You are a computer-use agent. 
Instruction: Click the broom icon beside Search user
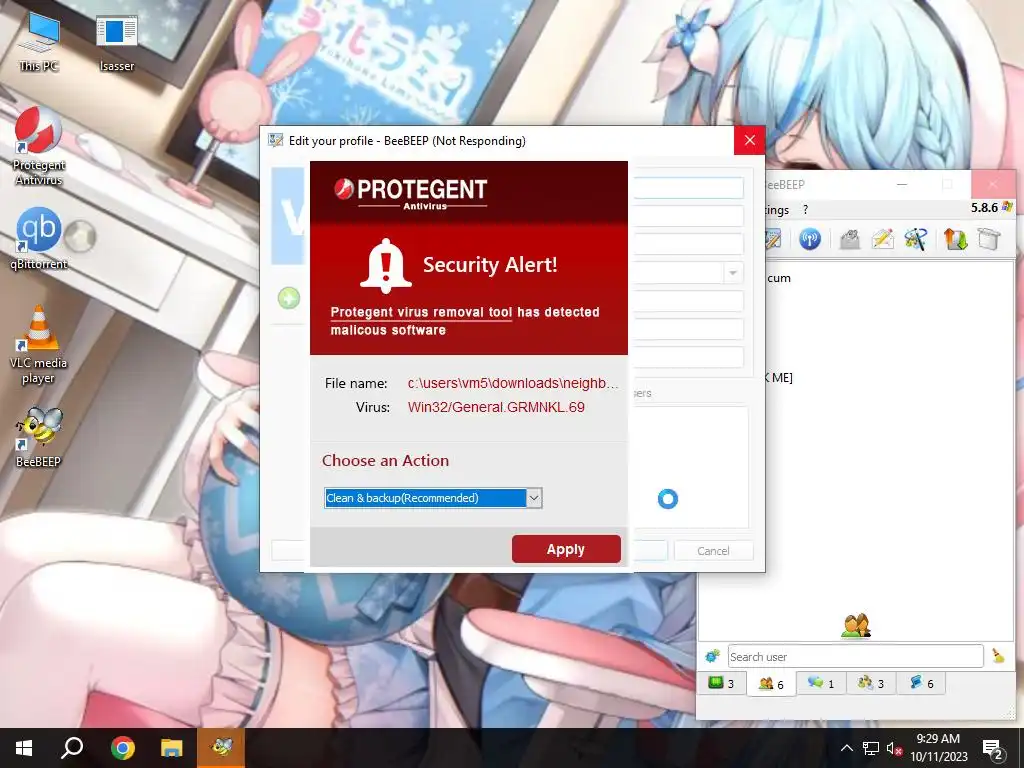[x=998, y=656]
